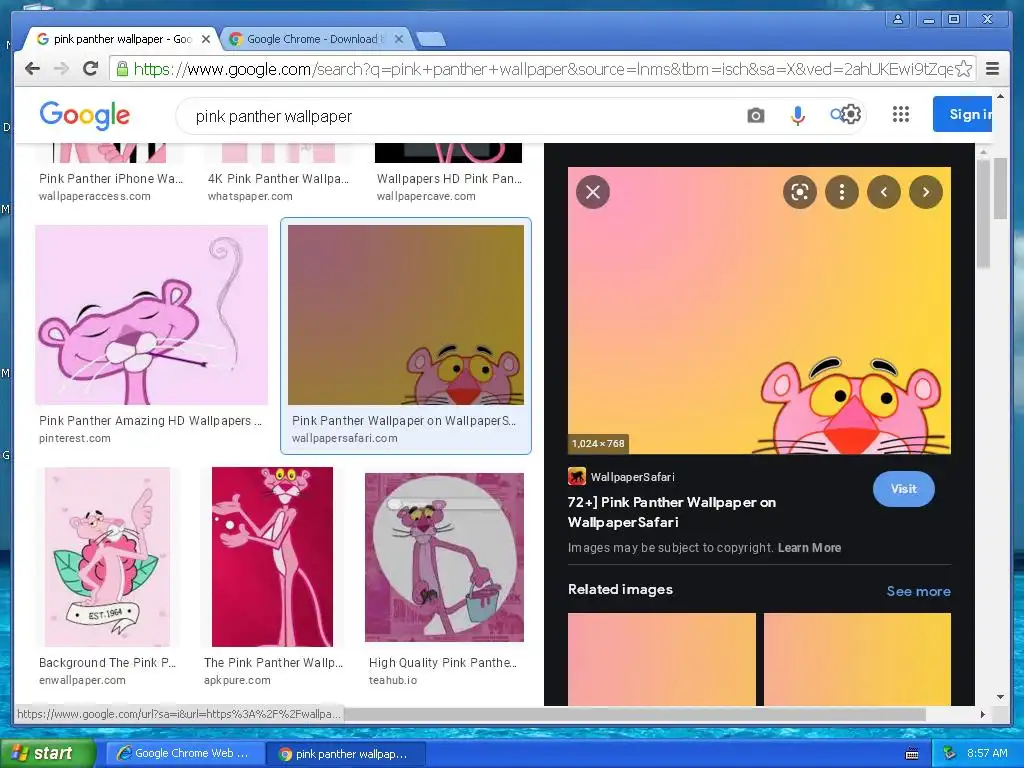Reload the page with the refresh icon

(90, 68)
